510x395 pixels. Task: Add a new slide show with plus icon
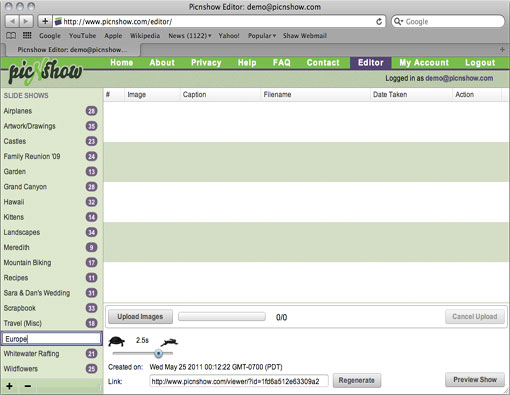click(x=9, y=386)
